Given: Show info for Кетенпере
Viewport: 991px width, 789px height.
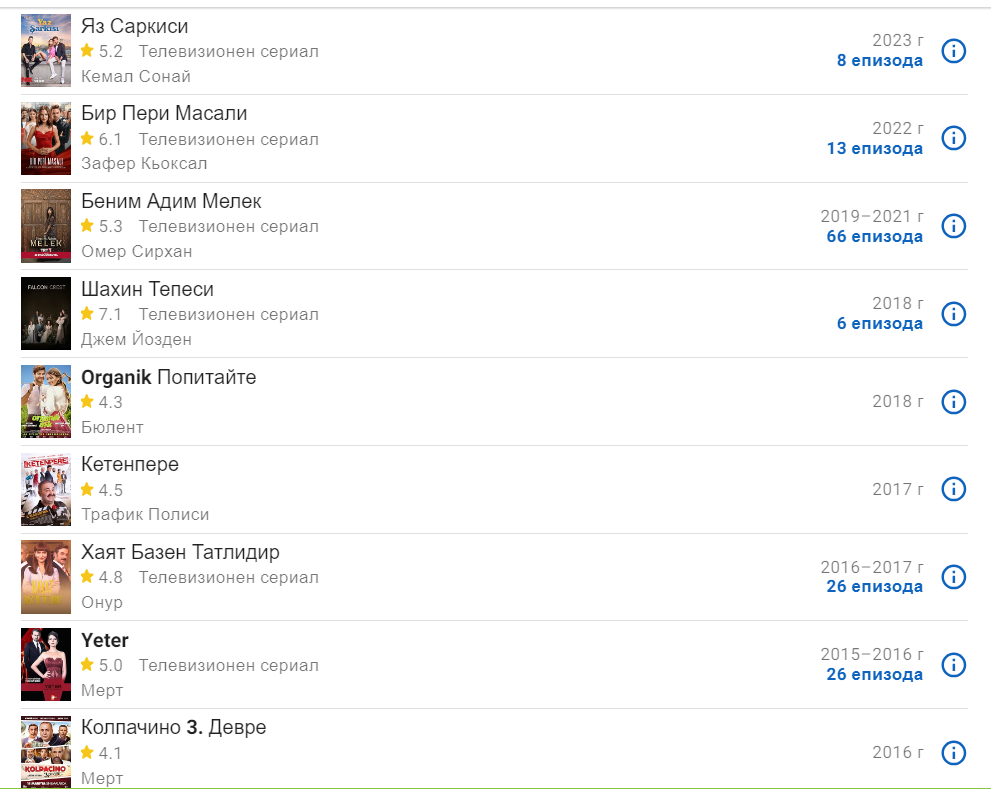Looking at the screenshot, I should click(954, 489).
